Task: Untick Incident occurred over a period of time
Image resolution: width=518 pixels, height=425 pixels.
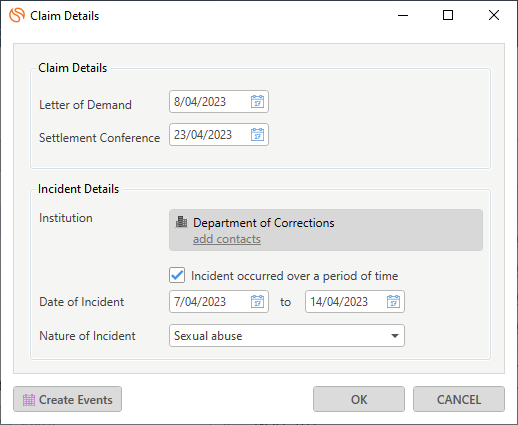Action: pyautogui.click(x=177, y=275)
